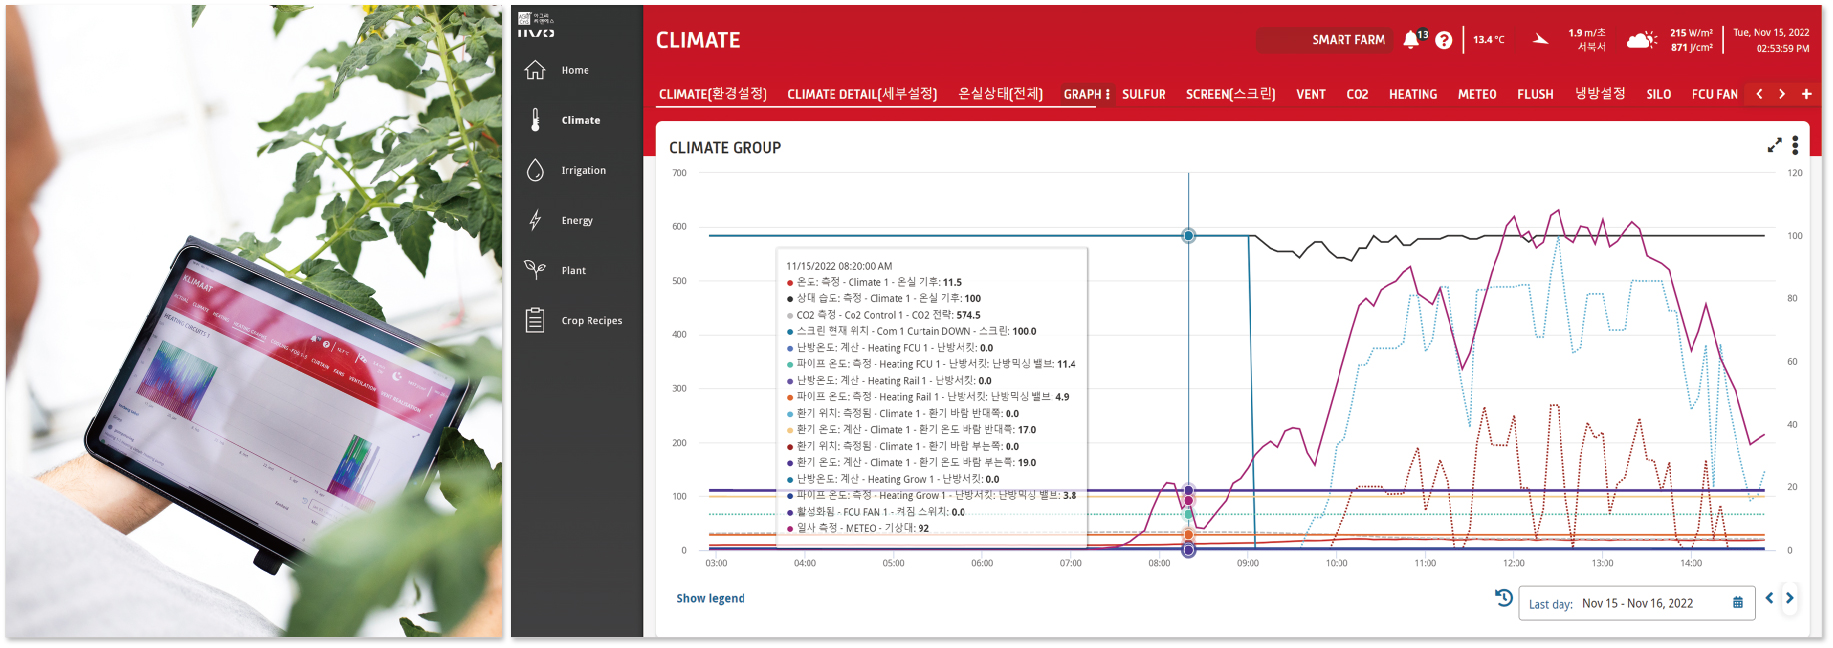
Task: Click the 일사 측정 METEO tooltip row
Action: 858,528
